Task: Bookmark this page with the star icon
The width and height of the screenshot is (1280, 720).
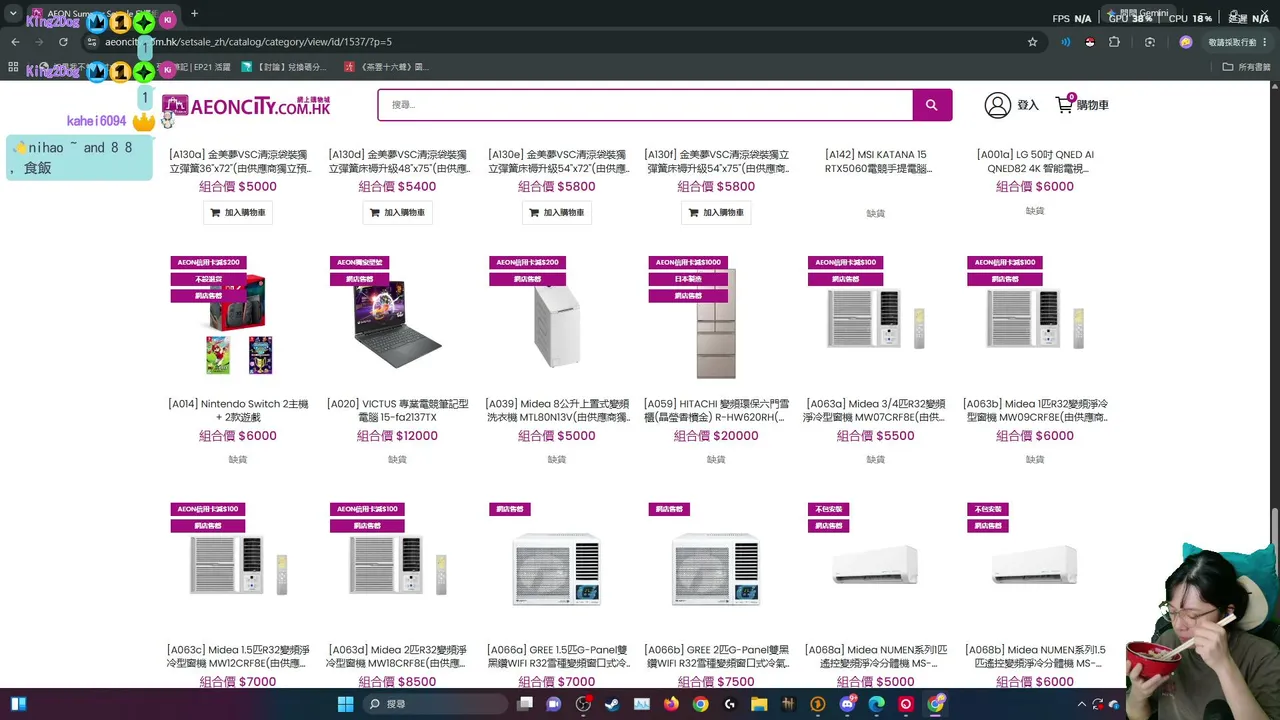Action: click(1032, 42)
